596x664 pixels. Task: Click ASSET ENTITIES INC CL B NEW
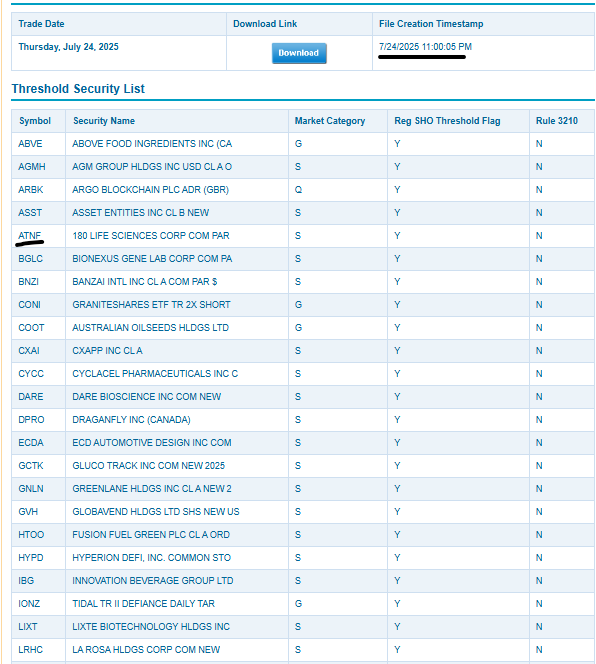(141, 212)
